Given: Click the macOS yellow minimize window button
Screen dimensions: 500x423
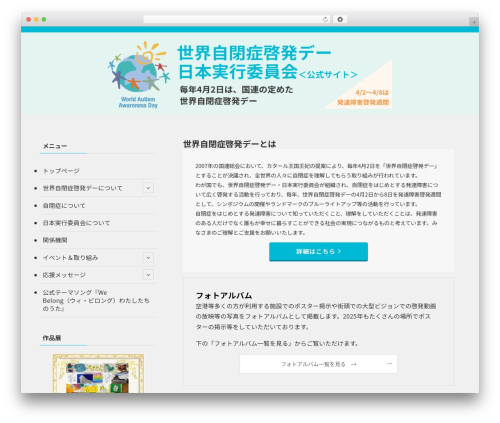Looking at the screenshot, I should (36, 20).
